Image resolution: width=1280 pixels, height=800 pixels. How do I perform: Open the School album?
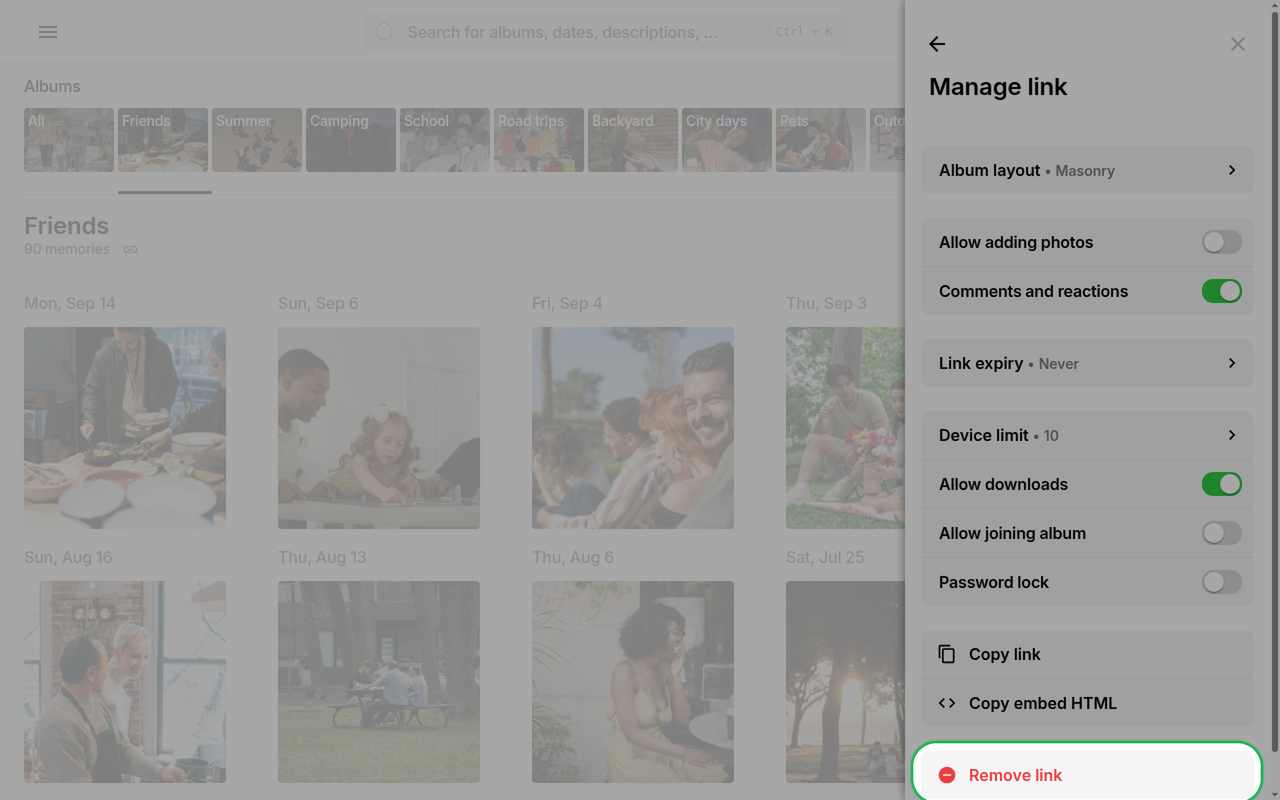pyautogui.click(x=445, y=140)
